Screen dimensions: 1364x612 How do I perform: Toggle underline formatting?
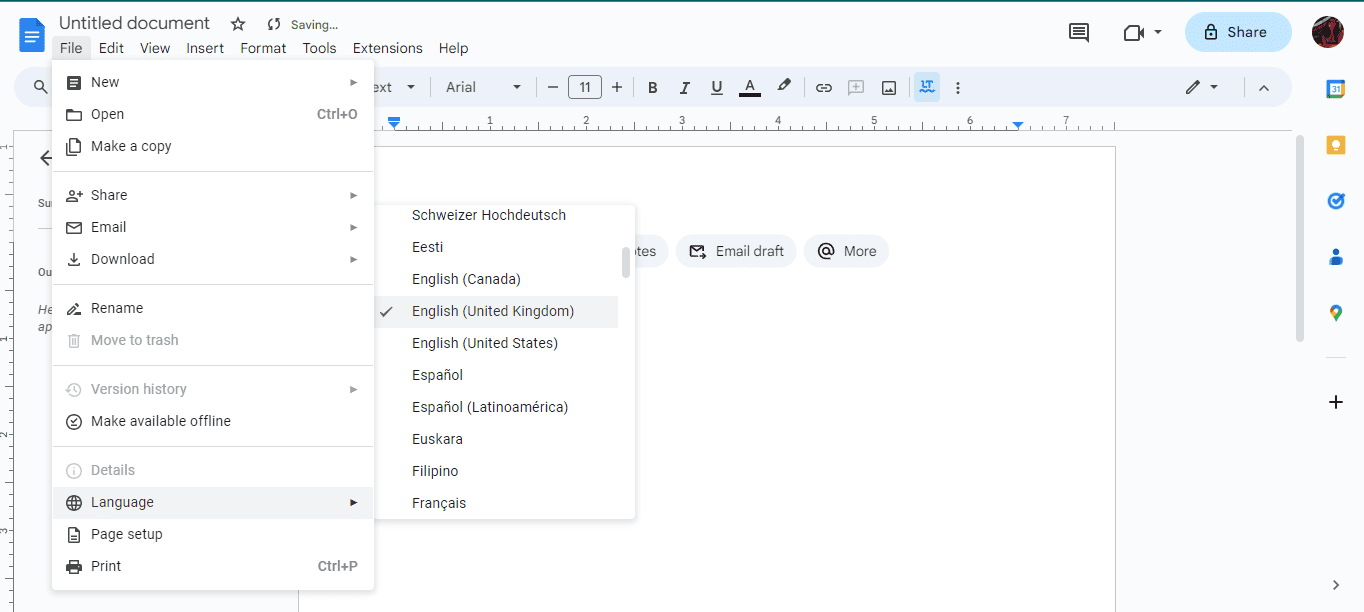716,87
